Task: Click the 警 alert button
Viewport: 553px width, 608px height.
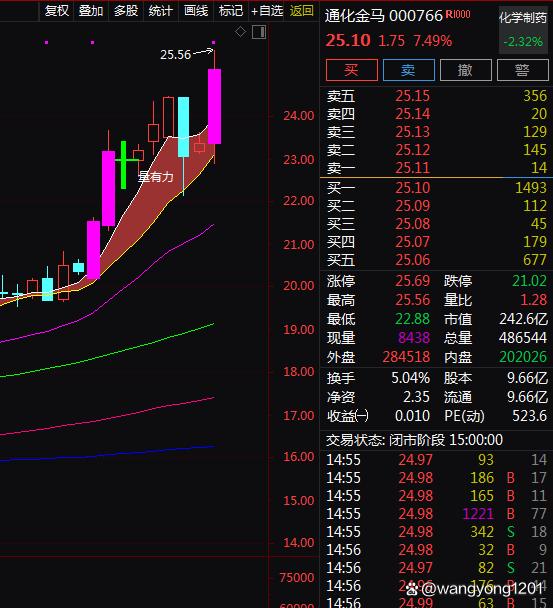Action: point(523,70)
